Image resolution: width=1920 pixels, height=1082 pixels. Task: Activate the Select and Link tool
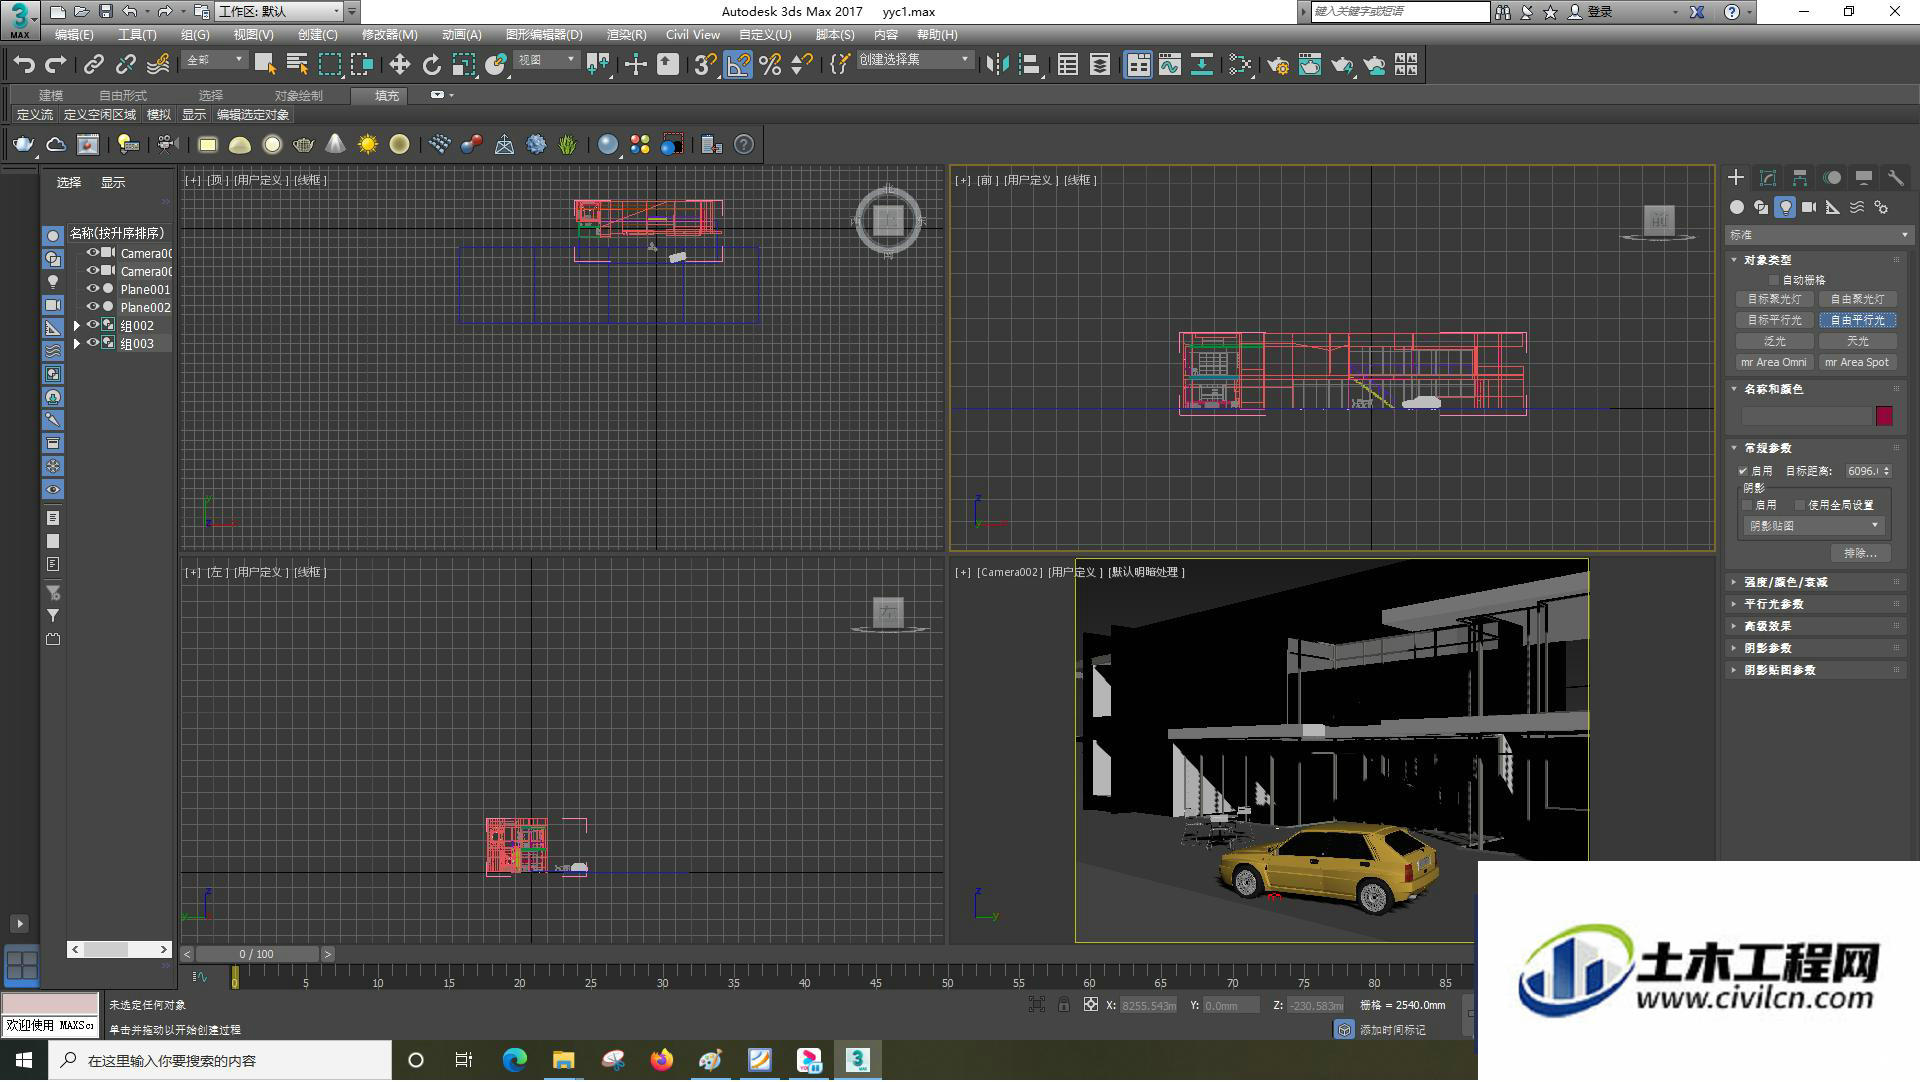(93, 65)
